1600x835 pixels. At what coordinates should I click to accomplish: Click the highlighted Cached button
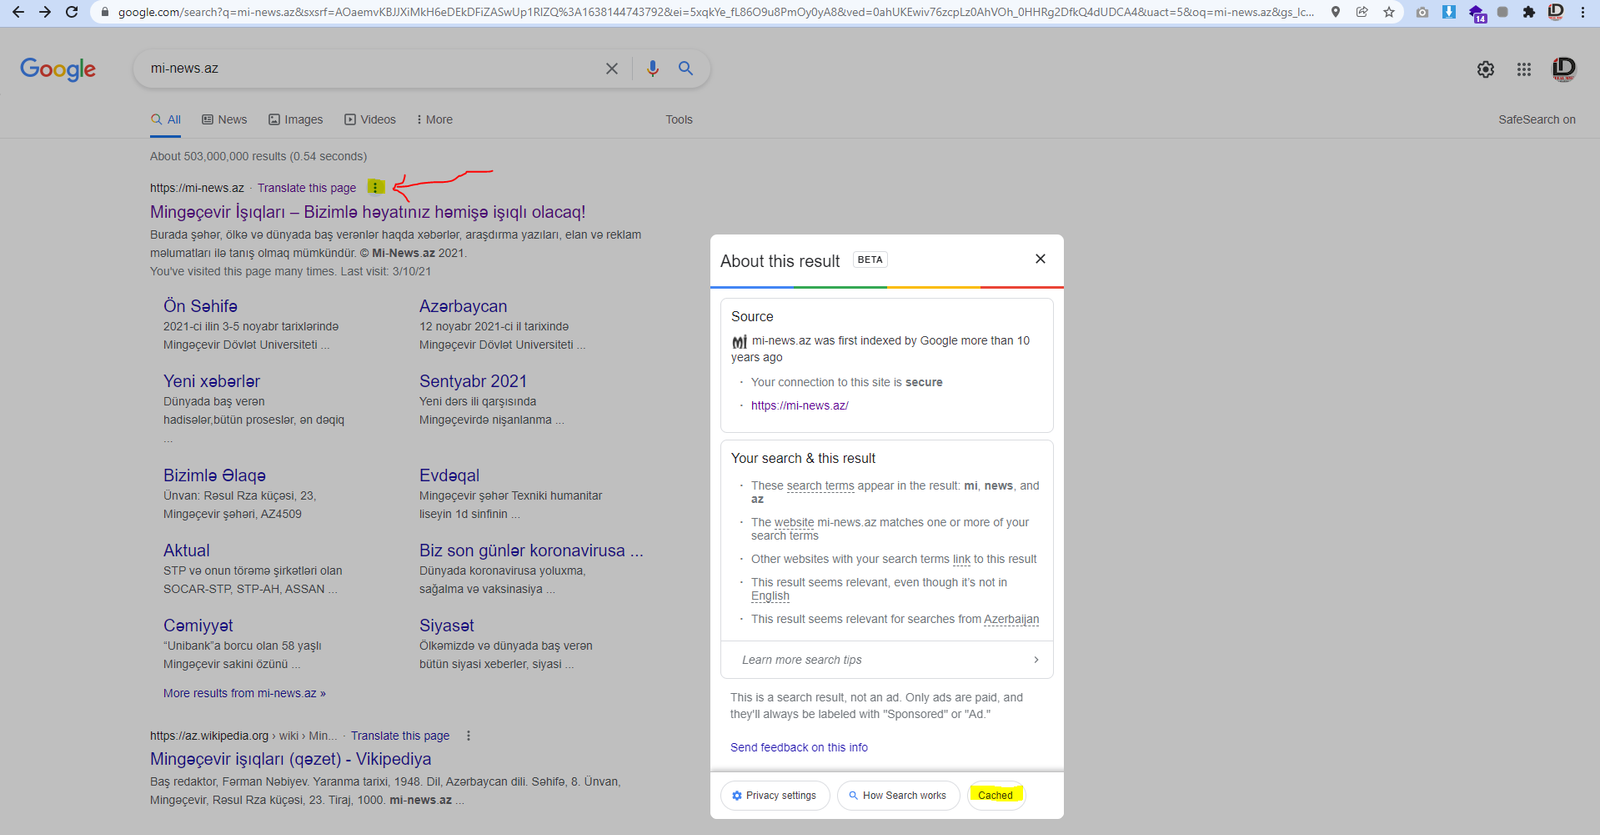click(x=995, y=795)
